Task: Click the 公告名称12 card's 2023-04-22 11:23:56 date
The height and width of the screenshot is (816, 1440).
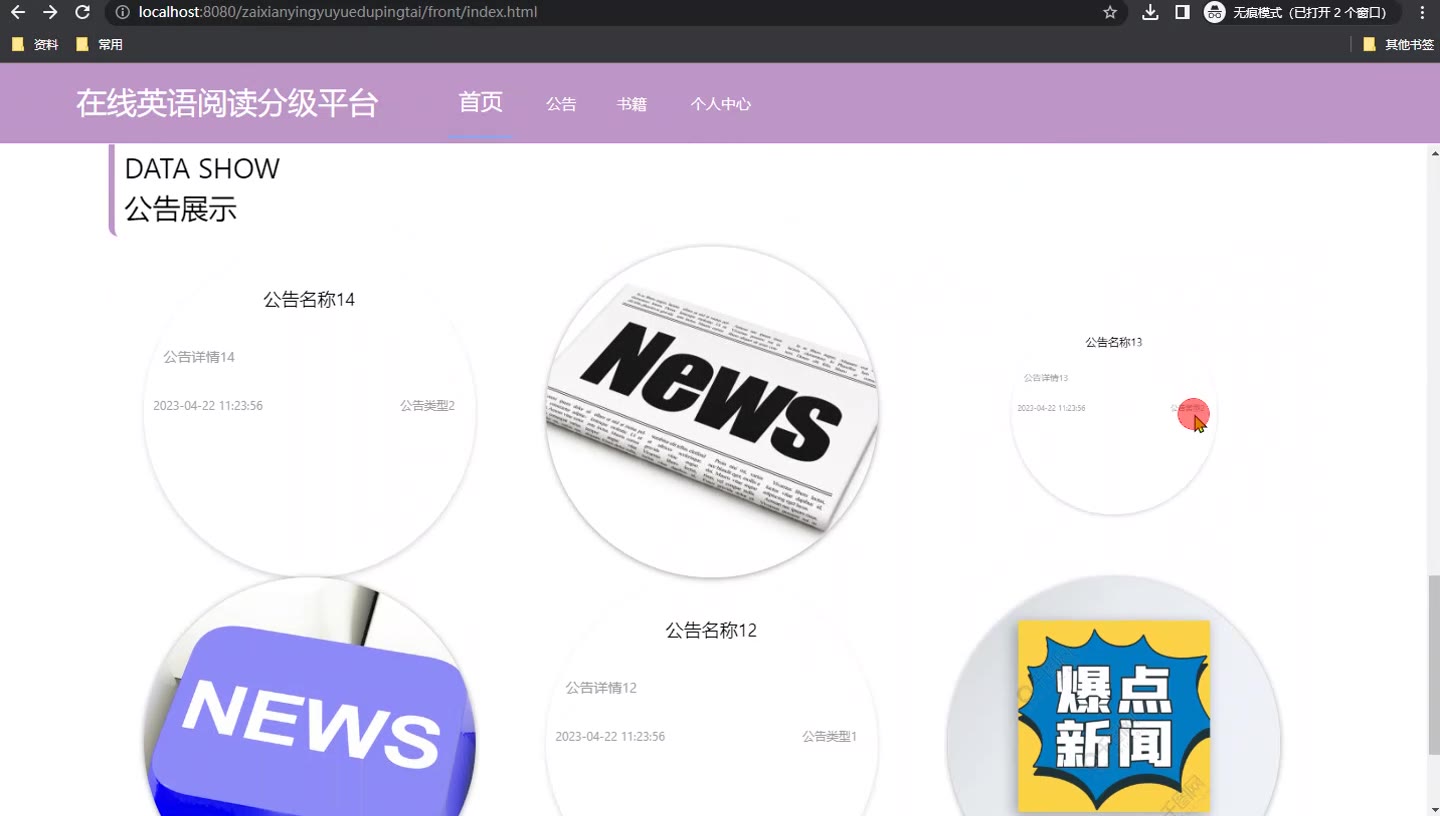Action: coord(610,736)
